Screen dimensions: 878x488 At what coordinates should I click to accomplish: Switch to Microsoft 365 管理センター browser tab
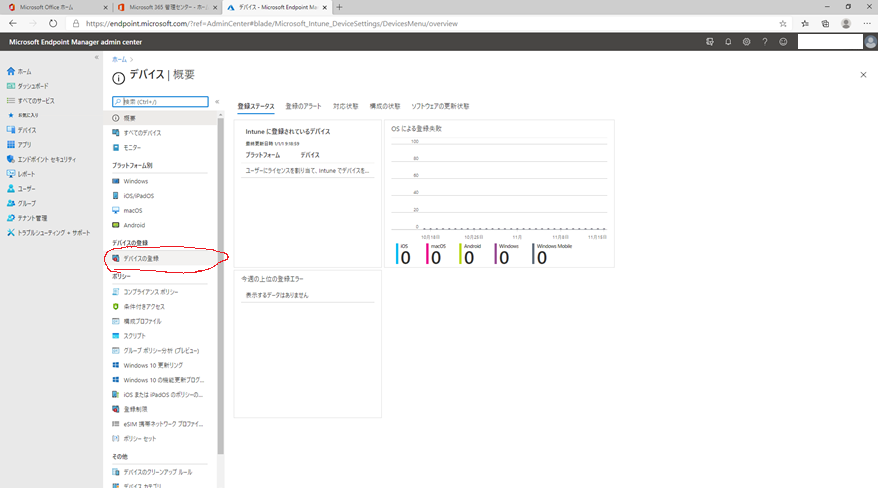[x=168, y=7]
